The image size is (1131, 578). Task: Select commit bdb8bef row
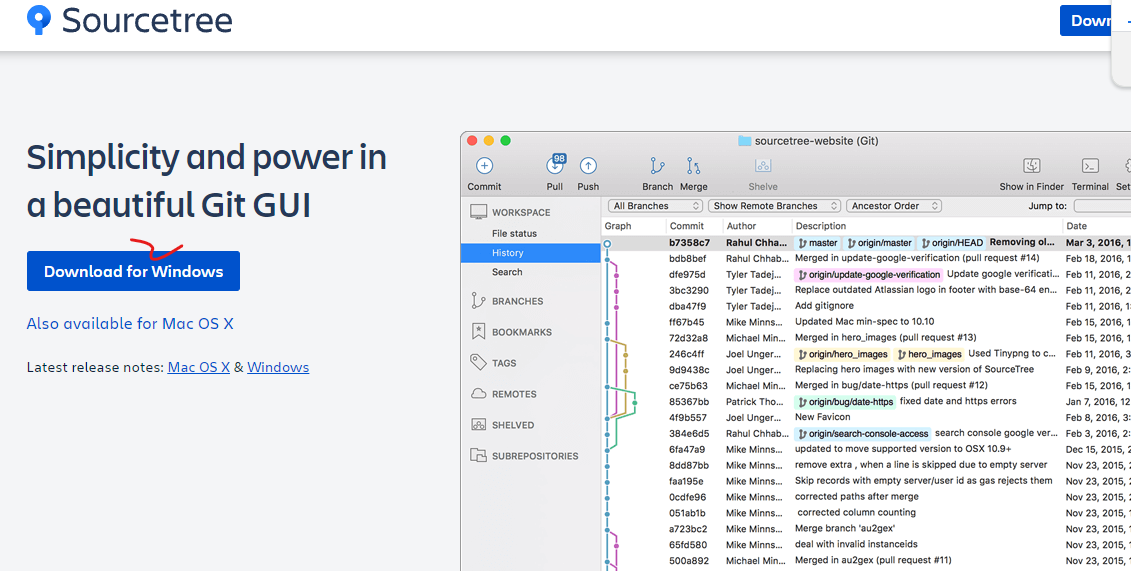(x=866, y=258)
